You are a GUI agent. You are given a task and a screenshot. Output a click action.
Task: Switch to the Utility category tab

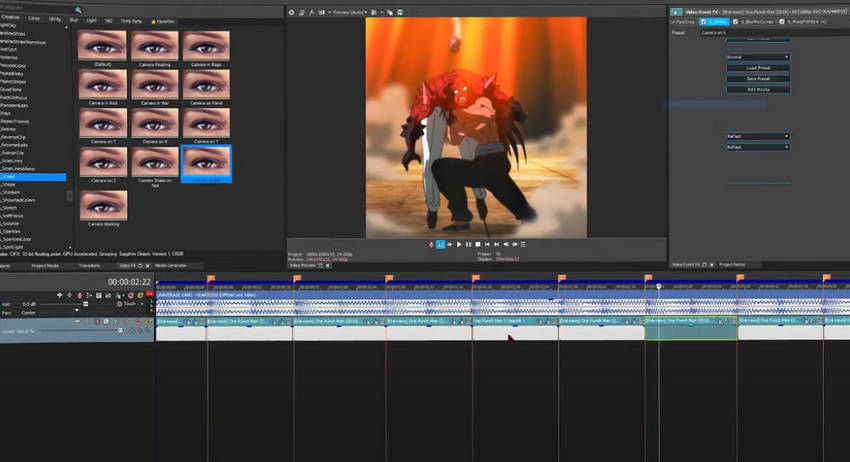pos(55,19)
